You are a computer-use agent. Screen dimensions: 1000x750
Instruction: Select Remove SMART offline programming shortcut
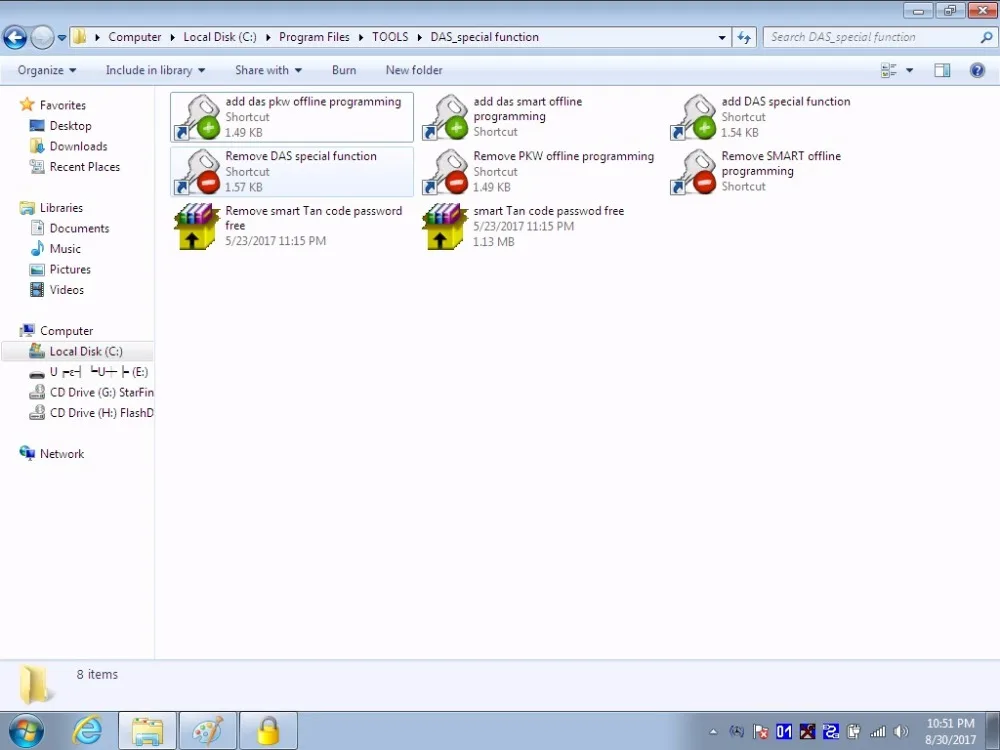[788, 172]
